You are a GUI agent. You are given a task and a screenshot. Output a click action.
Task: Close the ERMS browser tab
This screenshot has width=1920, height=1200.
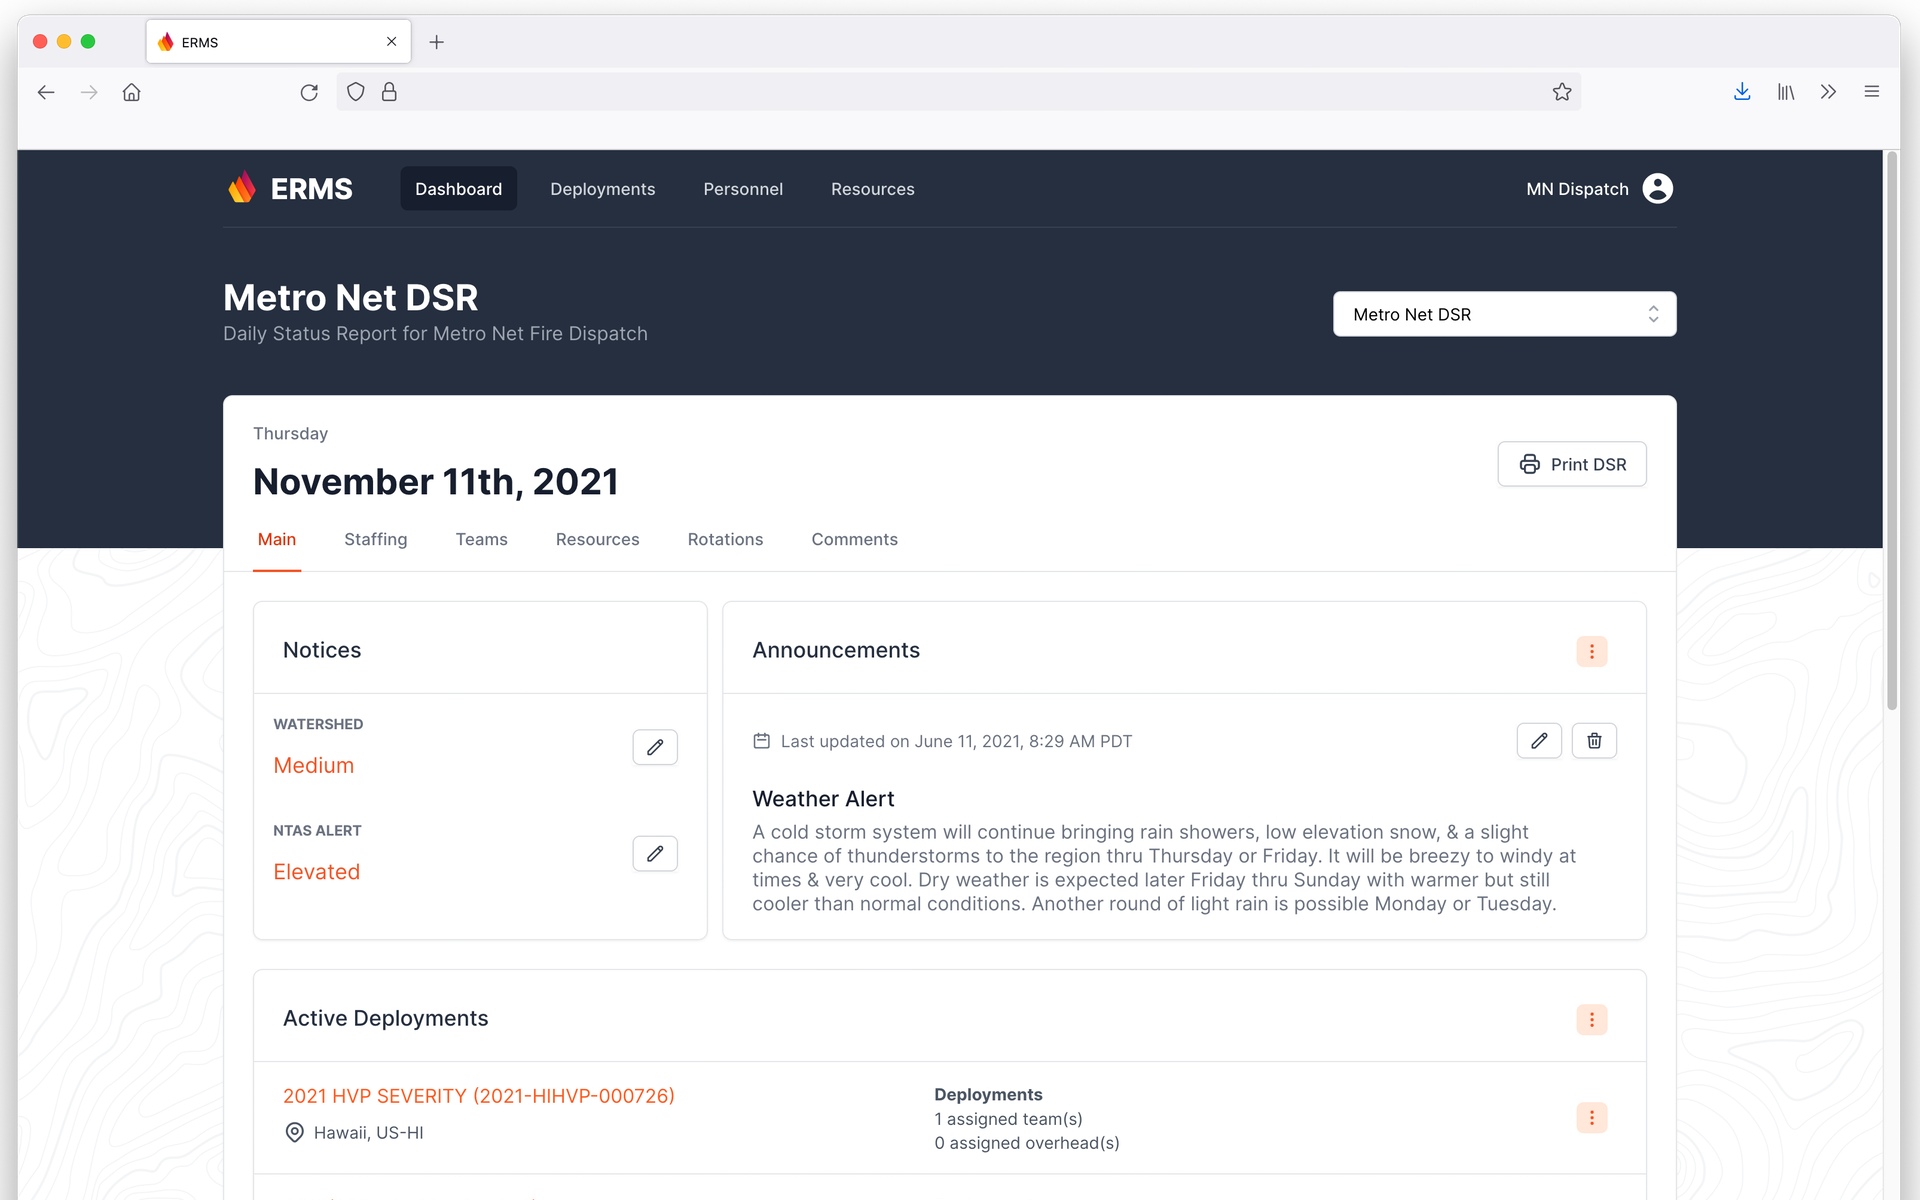tap(391, 41)
